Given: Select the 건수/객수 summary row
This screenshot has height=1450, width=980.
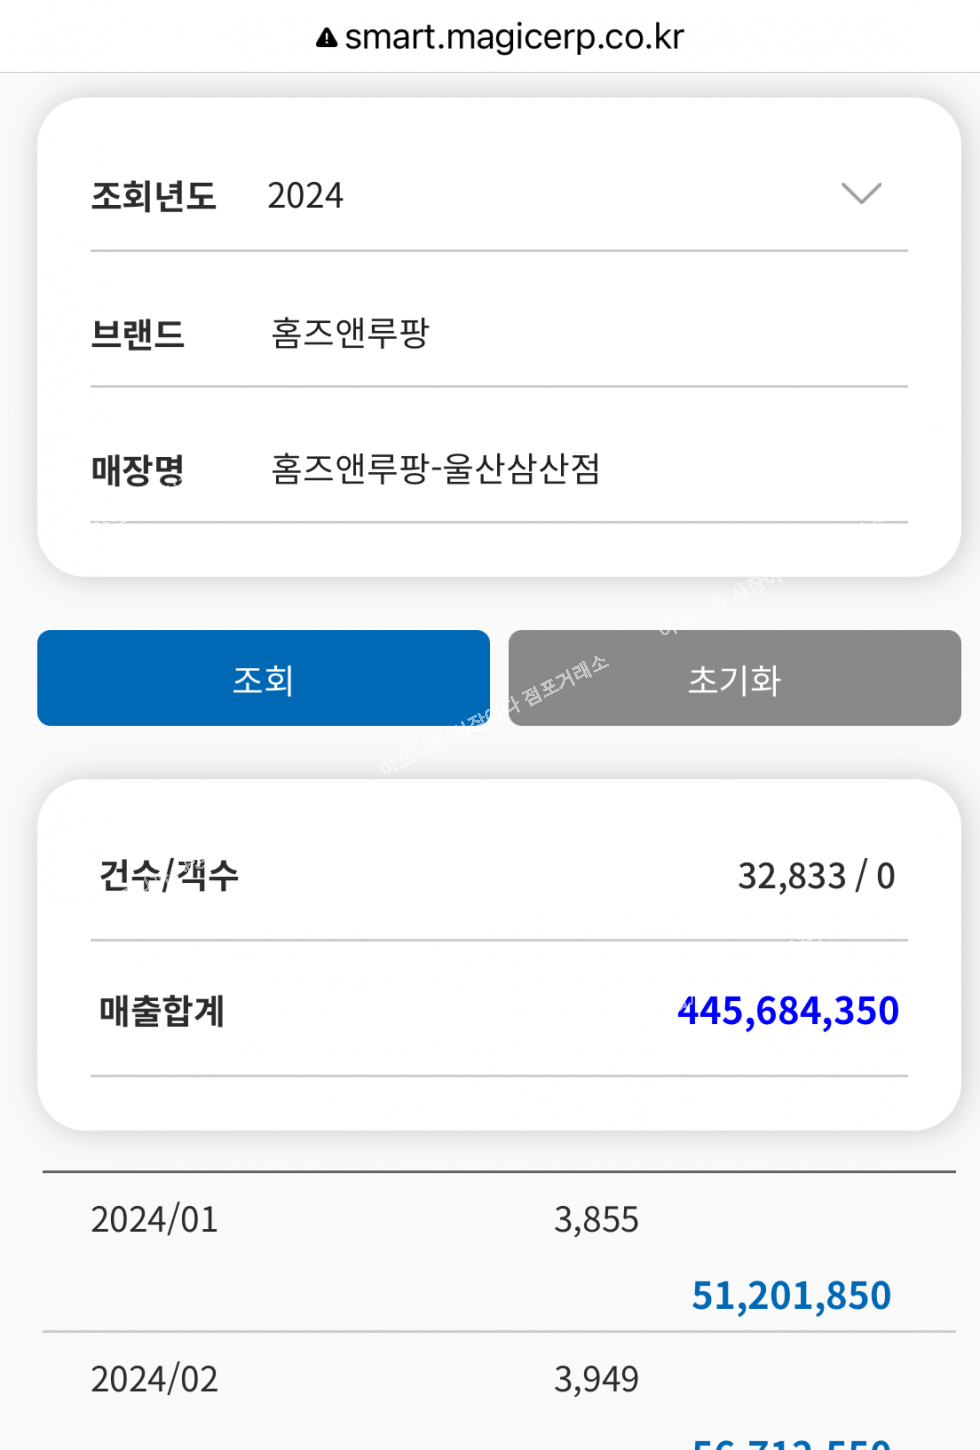Looking at the screenshot, I should [499, 875].
